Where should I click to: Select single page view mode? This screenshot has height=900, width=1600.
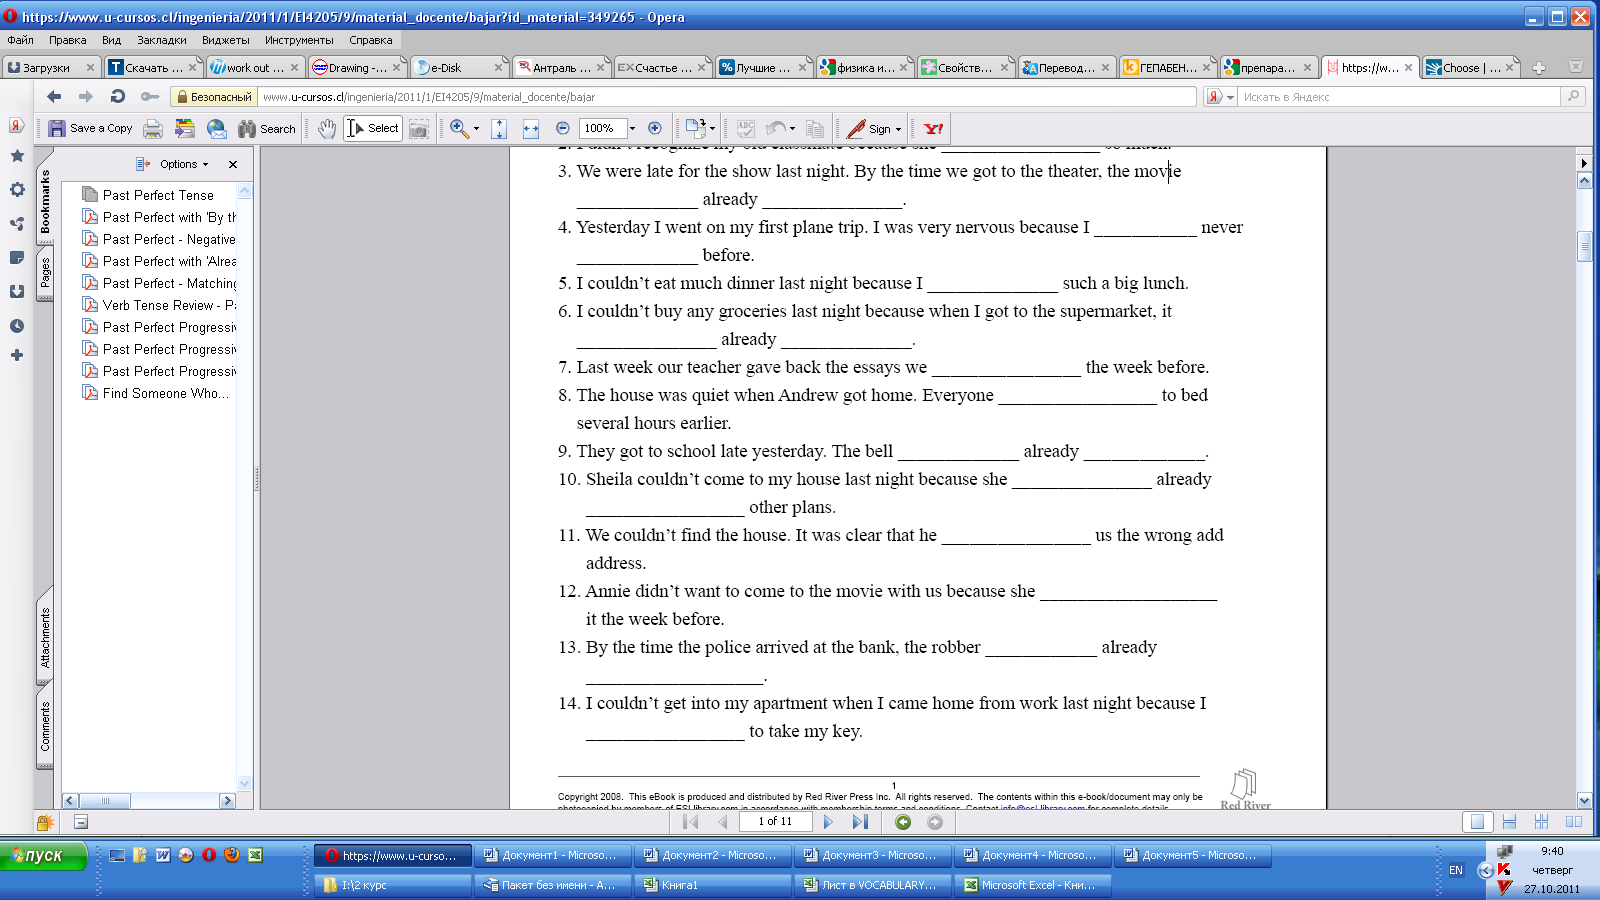(1477, 822)
